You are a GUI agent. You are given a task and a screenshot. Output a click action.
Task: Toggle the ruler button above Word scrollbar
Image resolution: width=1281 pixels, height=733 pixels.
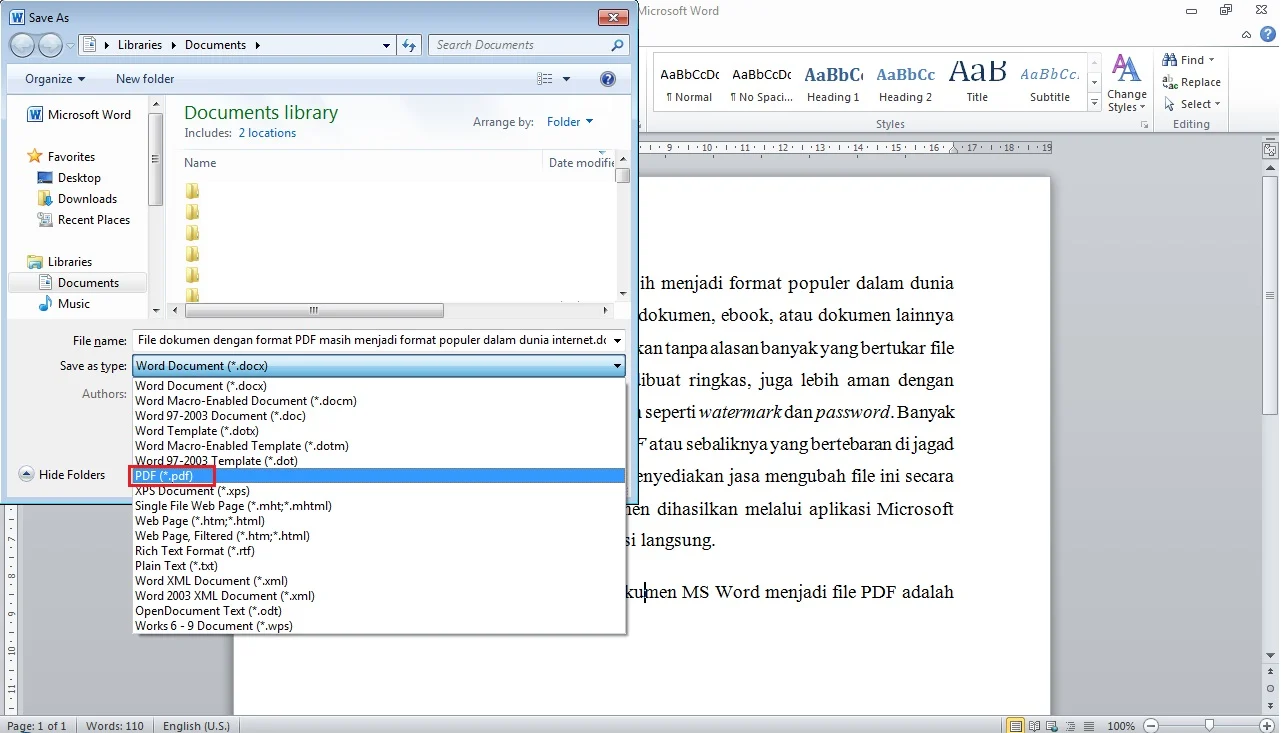[1270, 150]
